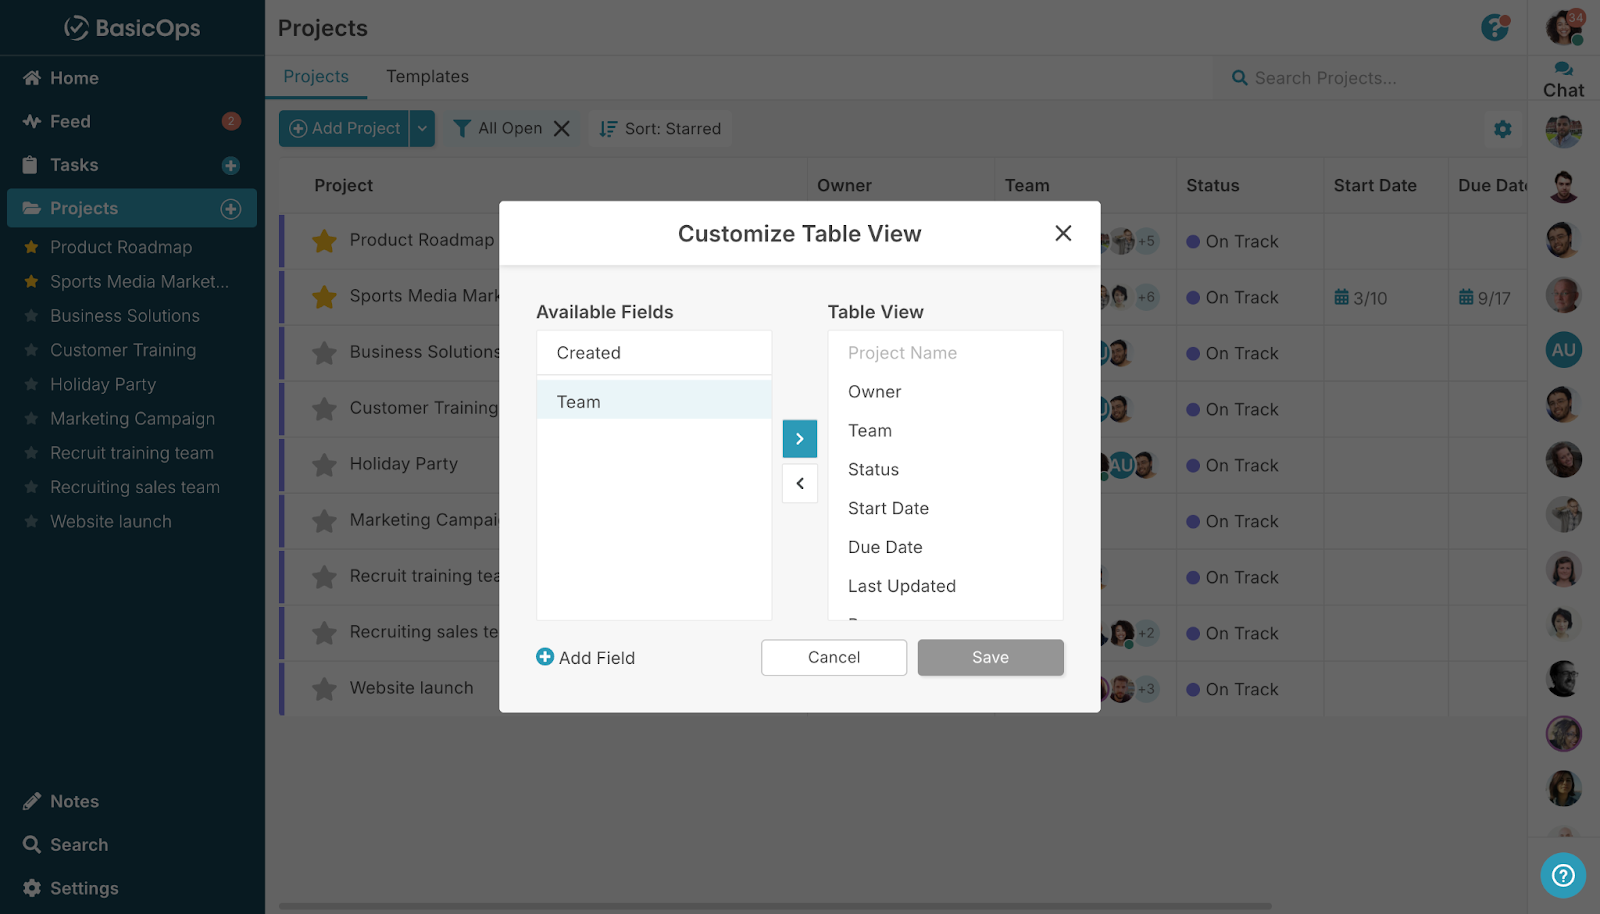Switch to the Templates tab

427,77
